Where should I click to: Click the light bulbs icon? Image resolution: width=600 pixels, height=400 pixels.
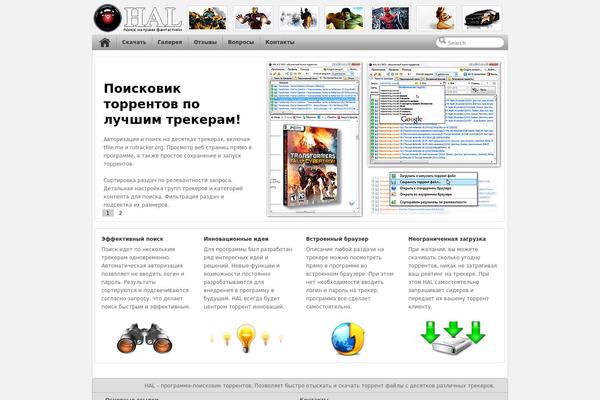[x=246, y=338]
